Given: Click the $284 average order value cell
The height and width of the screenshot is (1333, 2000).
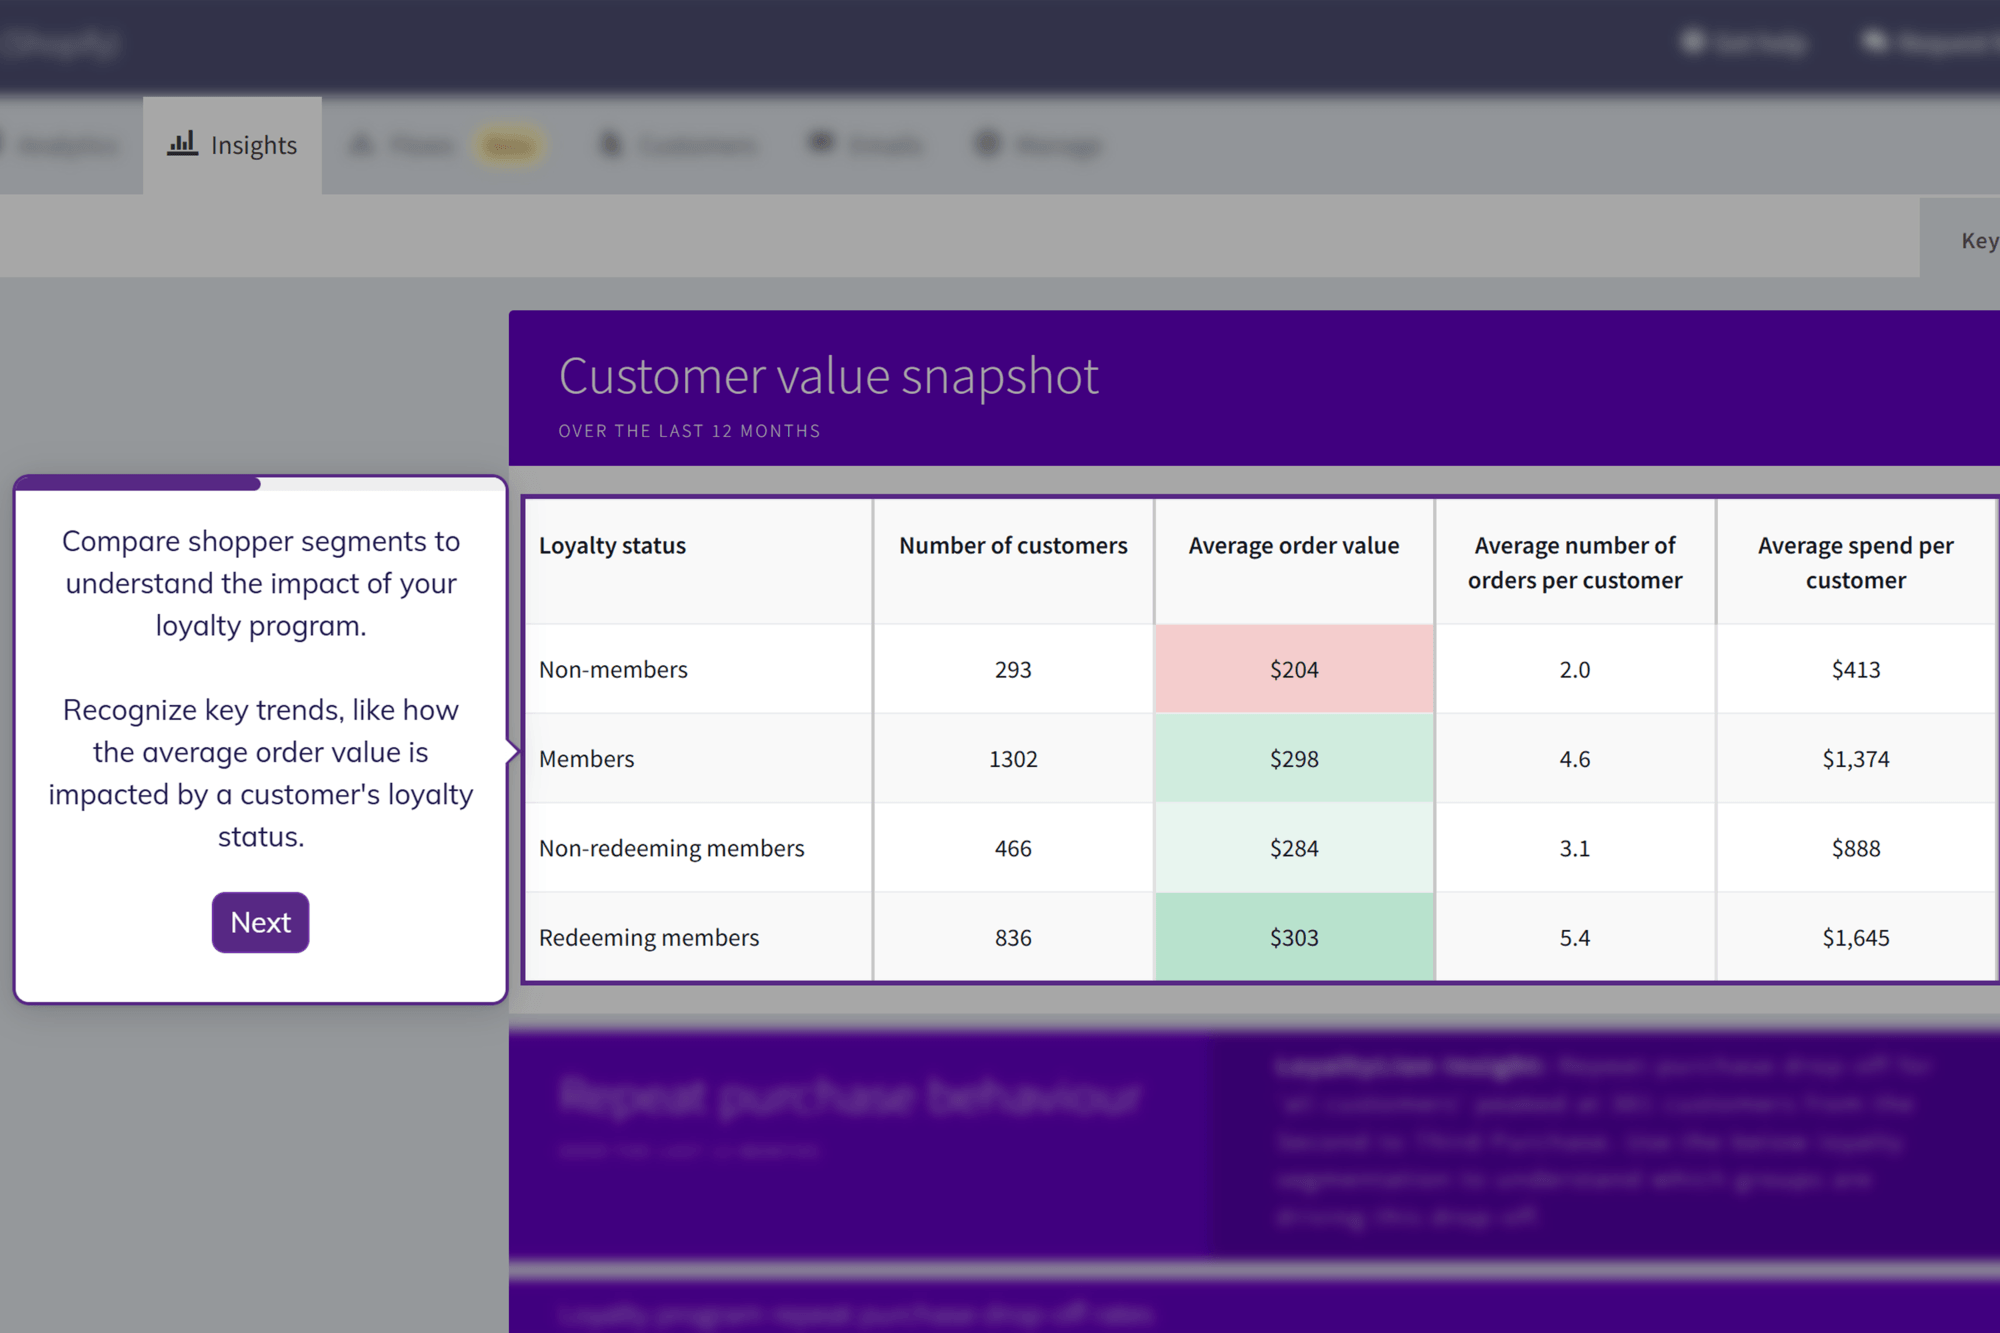Looking at the screenshot, I should [1294, 848].
